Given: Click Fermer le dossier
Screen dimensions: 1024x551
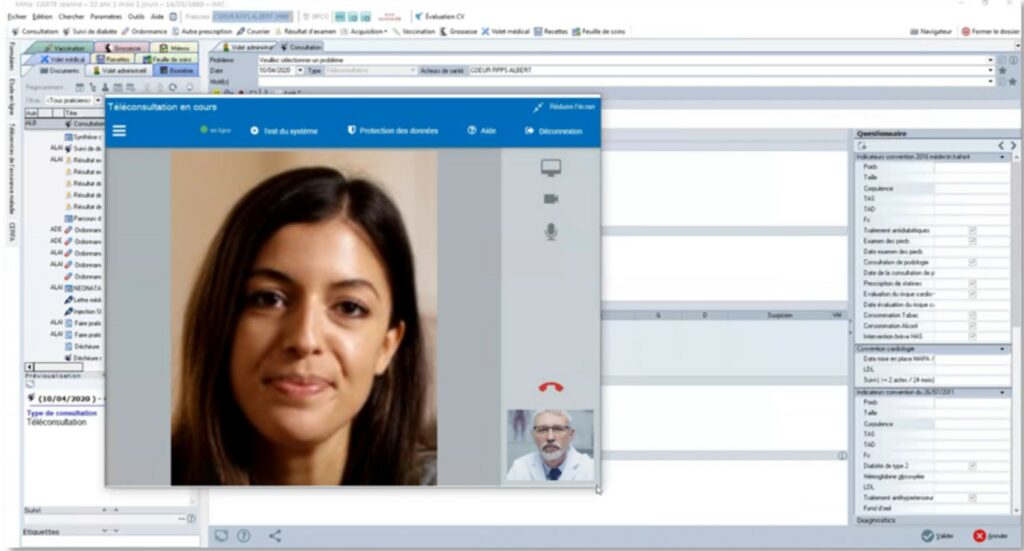Looking at the screenshot, I should (989, 31).
